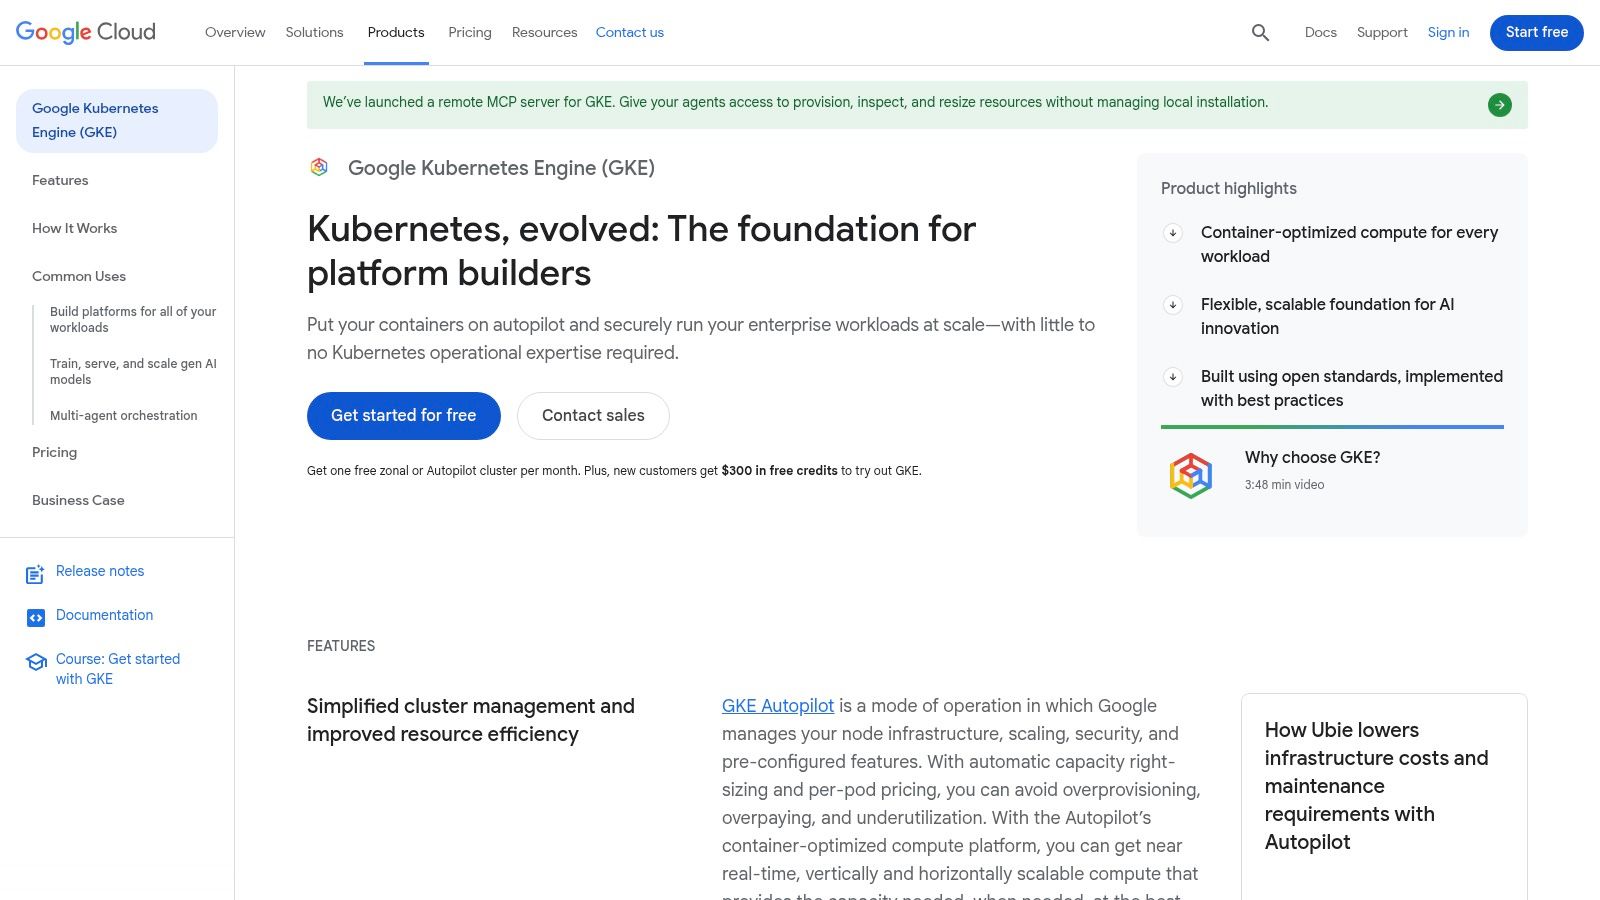
Task: Select Train, serve, and scale gen AI models
Action: [x=133, y=372]
